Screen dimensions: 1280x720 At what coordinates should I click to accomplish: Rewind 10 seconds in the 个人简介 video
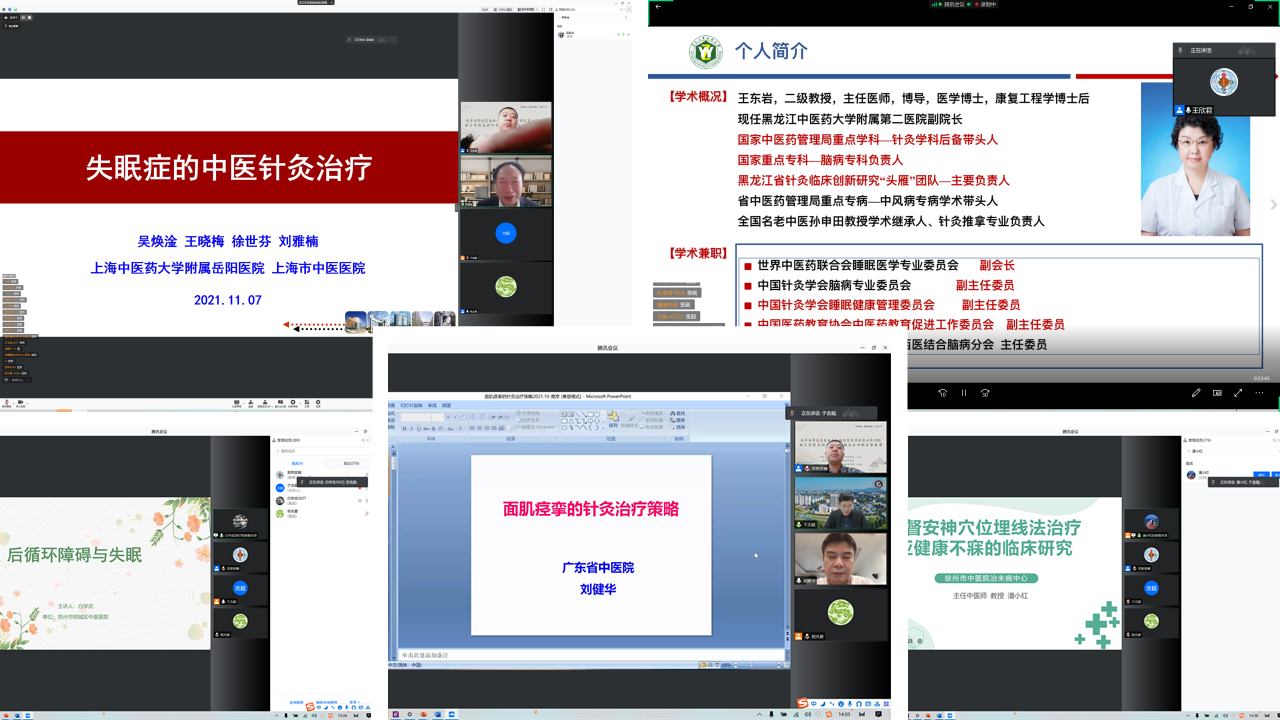click(943, 393)
